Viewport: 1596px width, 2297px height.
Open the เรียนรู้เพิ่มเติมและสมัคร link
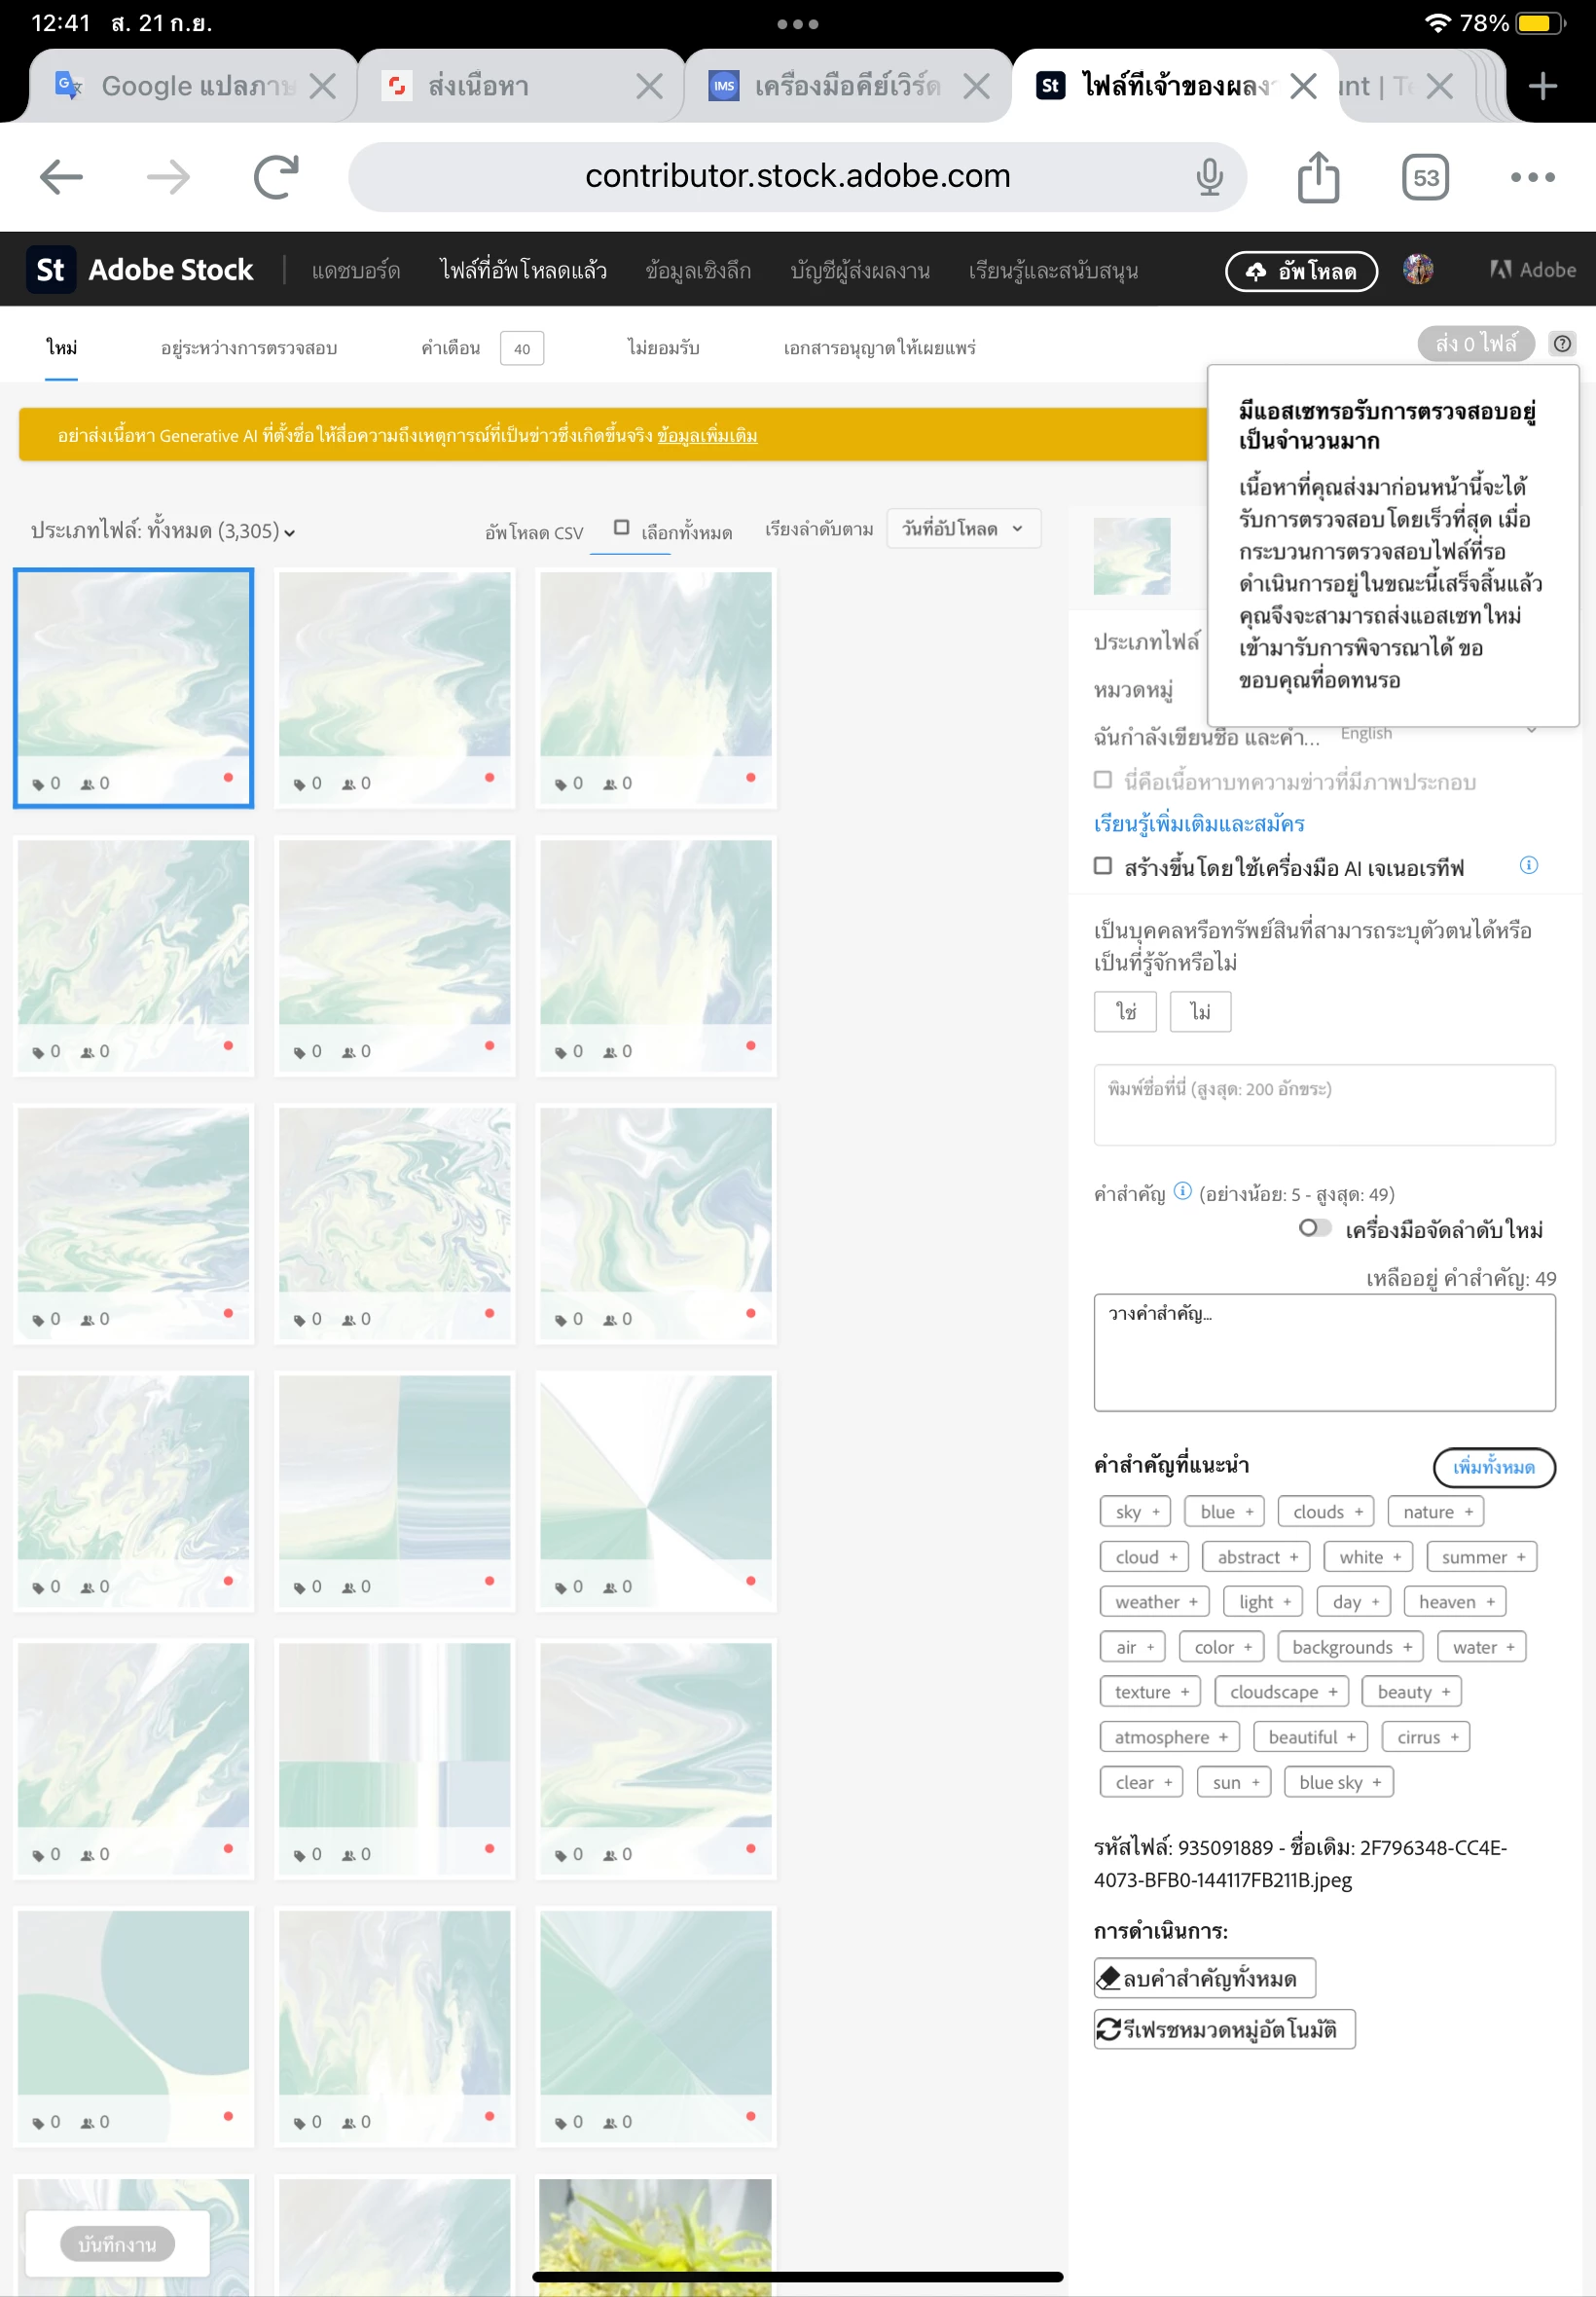click(1199, 823)
